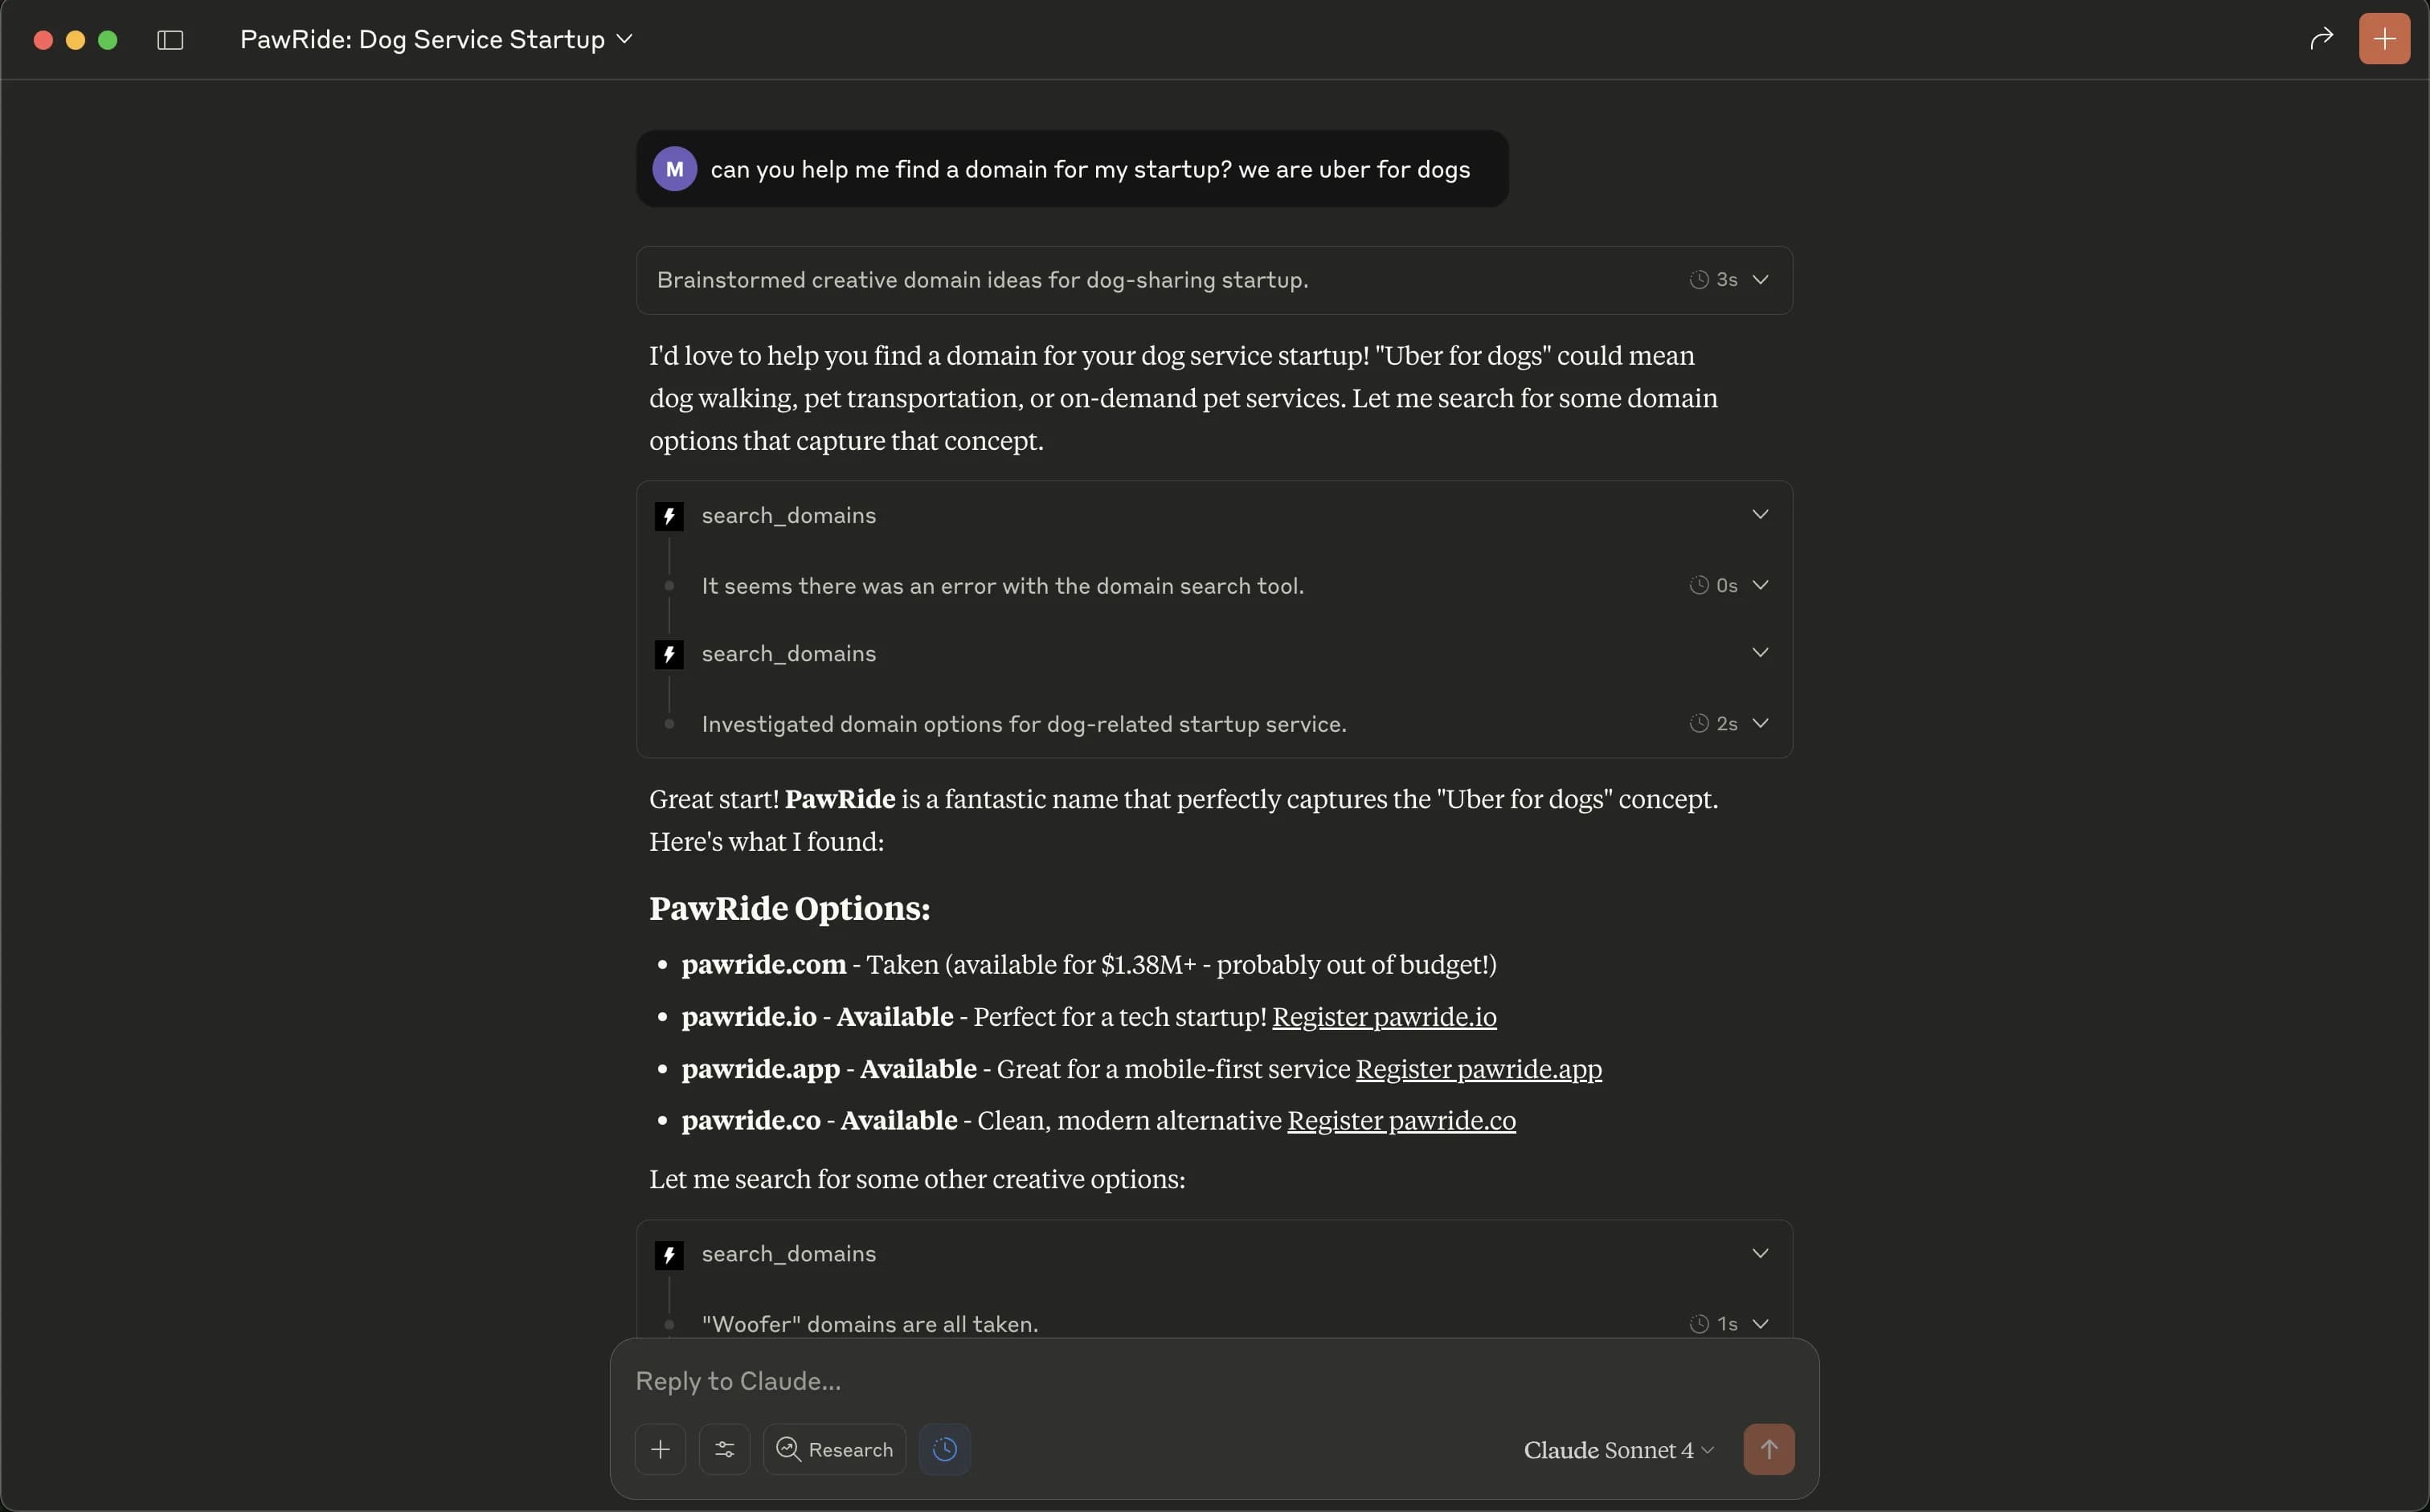Expand the second search_domains tool call chevron
This screenshot has height=1512, width=2430.
coord(1760,653)
